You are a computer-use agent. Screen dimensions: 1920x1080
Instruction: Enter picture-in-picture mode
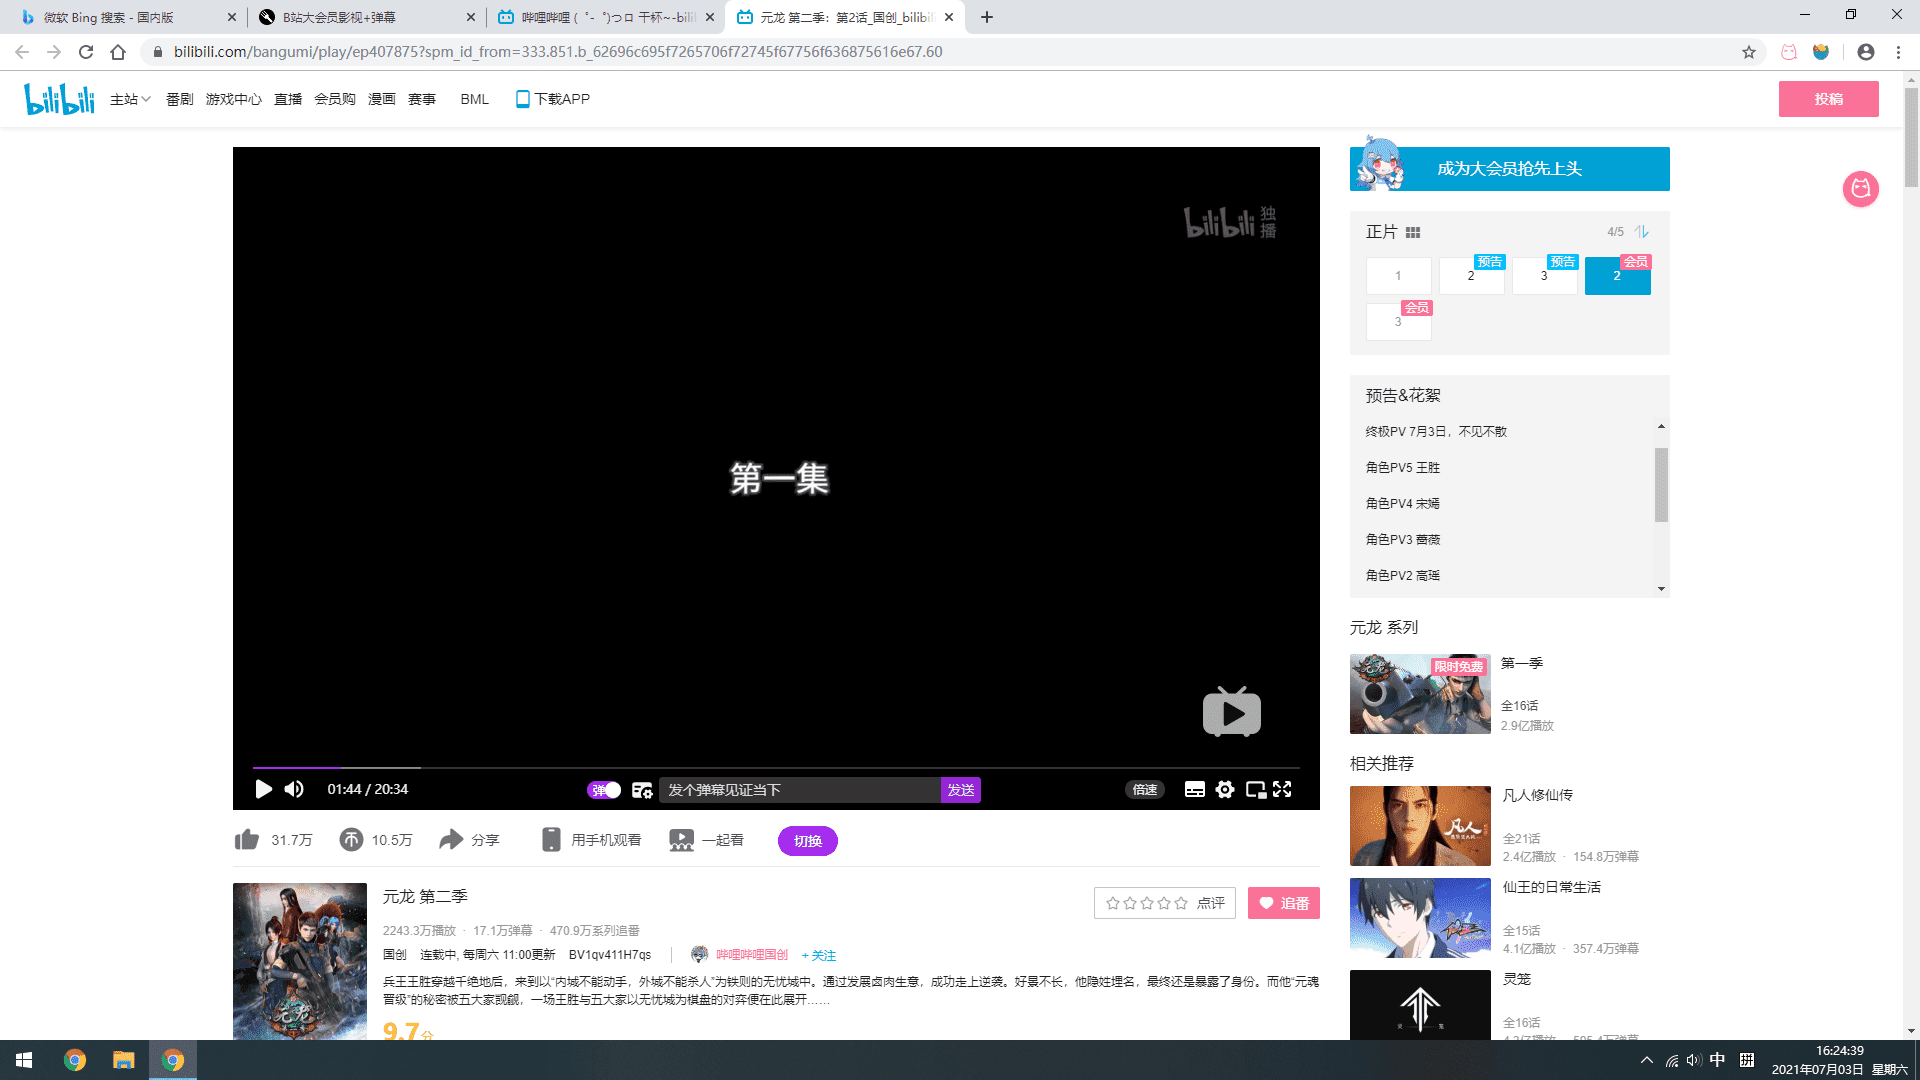click(1255, 789)
